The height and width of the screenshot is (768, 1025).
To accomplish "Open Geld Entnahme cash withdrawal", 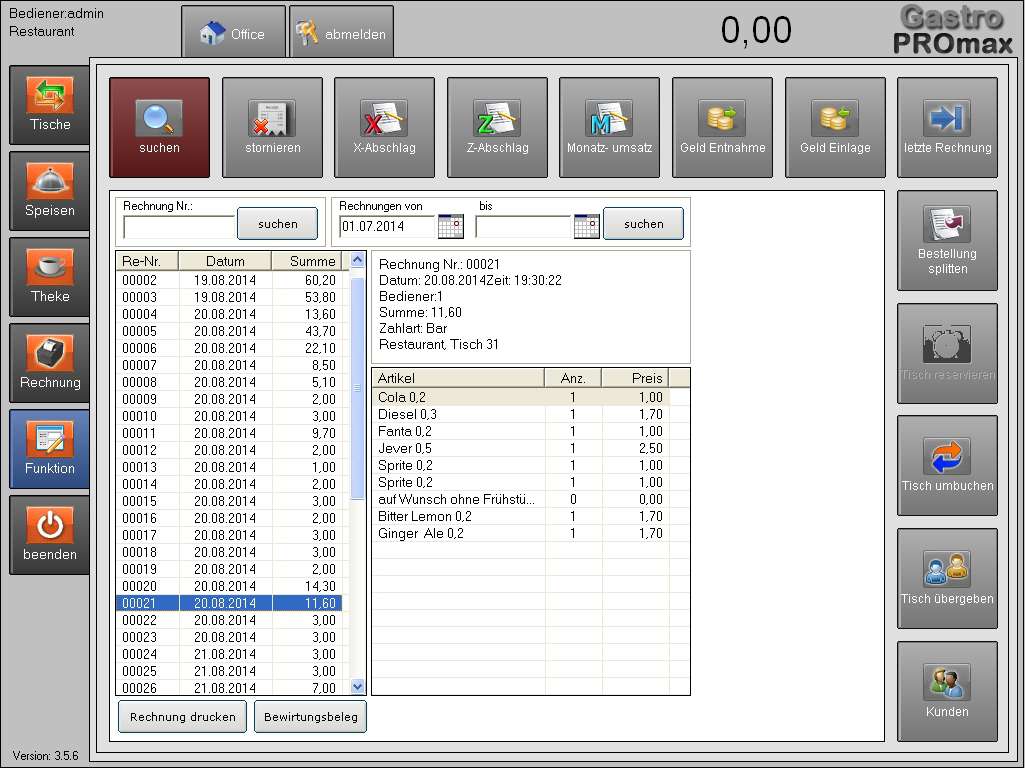I will (722, 127).
